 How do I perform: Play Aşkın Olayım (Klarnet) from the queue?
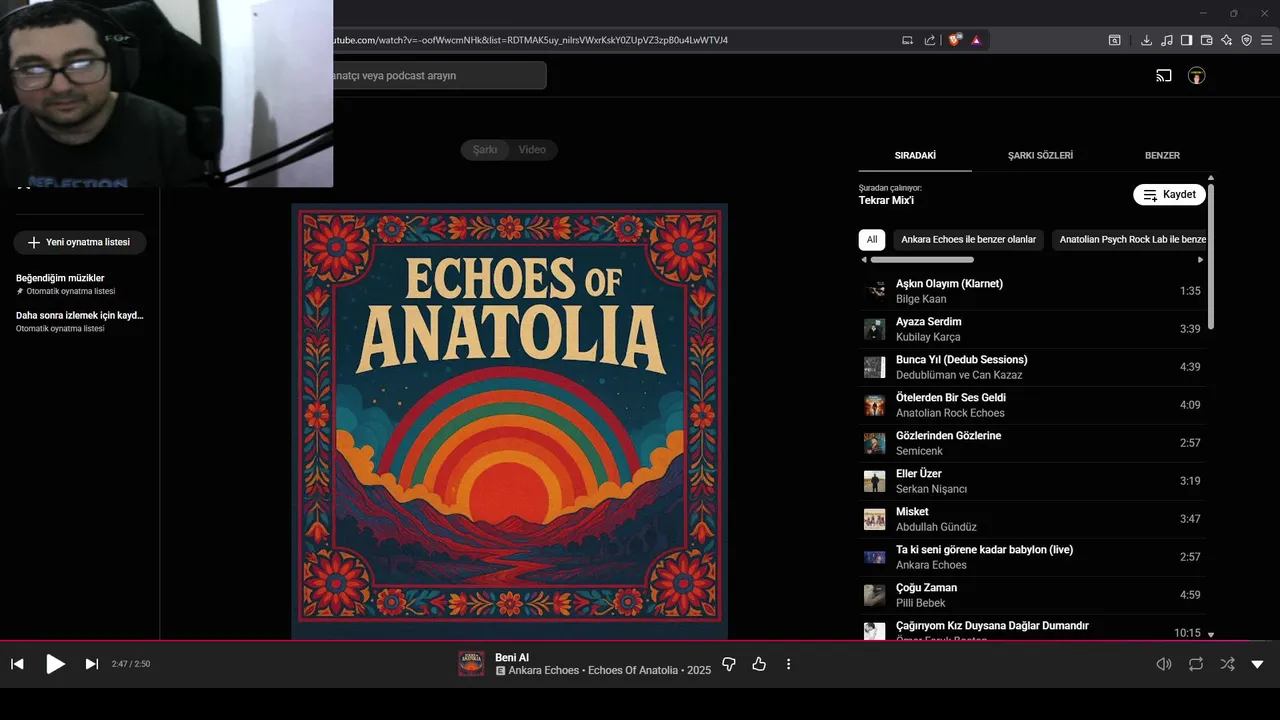(x=1032, y=291)
